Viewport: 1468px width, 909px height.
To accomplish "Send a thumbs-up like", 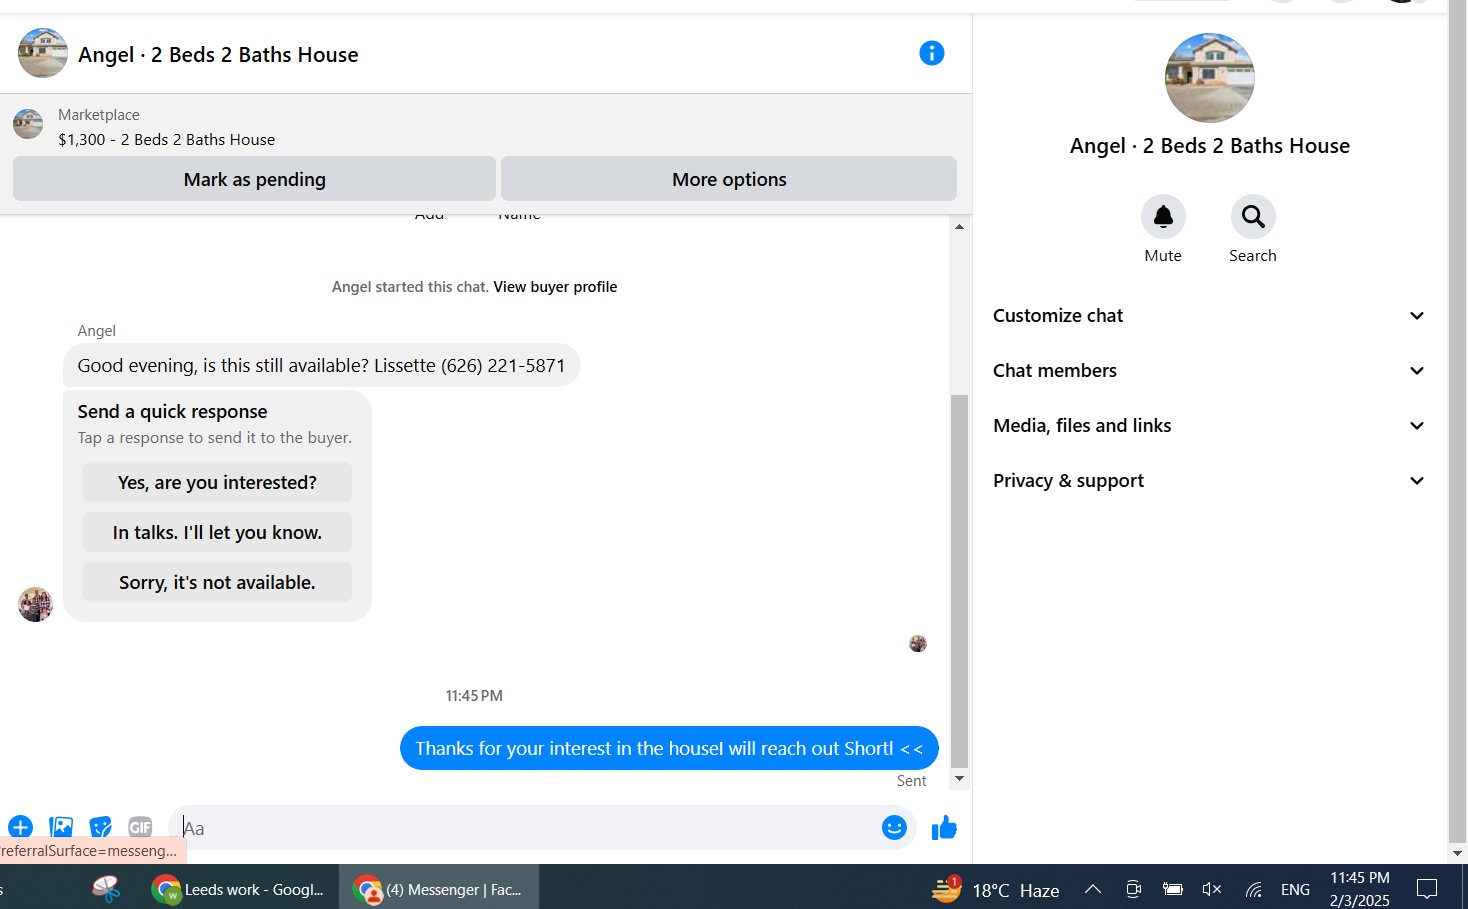I will (x=944, y=828).
